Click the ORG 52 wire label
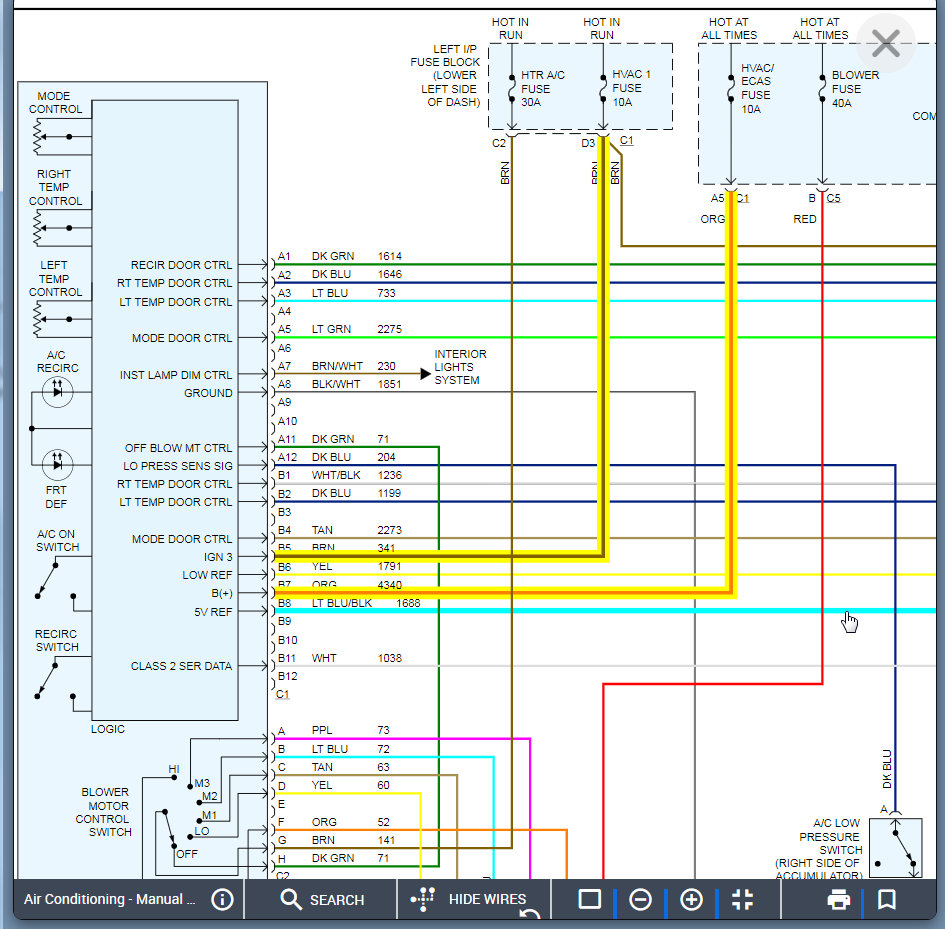The image size is (945, 929). coord(350,822)
